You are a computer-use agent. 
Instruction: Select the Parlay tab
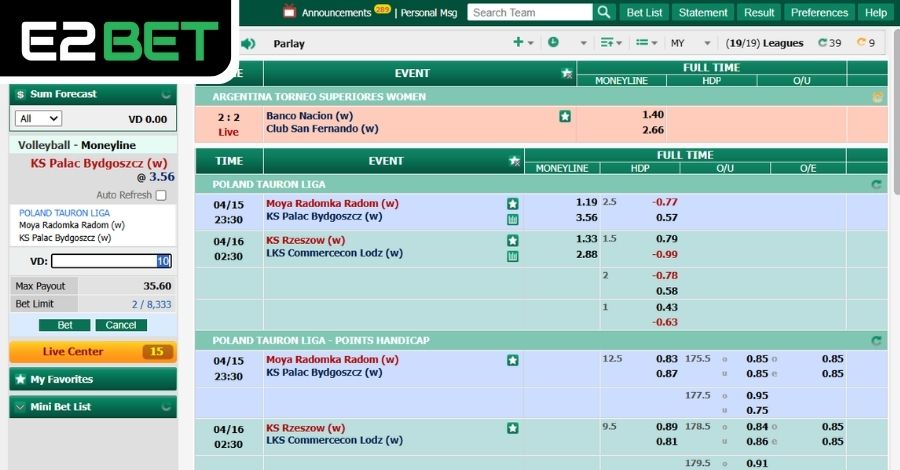click(x=289, y=44)
